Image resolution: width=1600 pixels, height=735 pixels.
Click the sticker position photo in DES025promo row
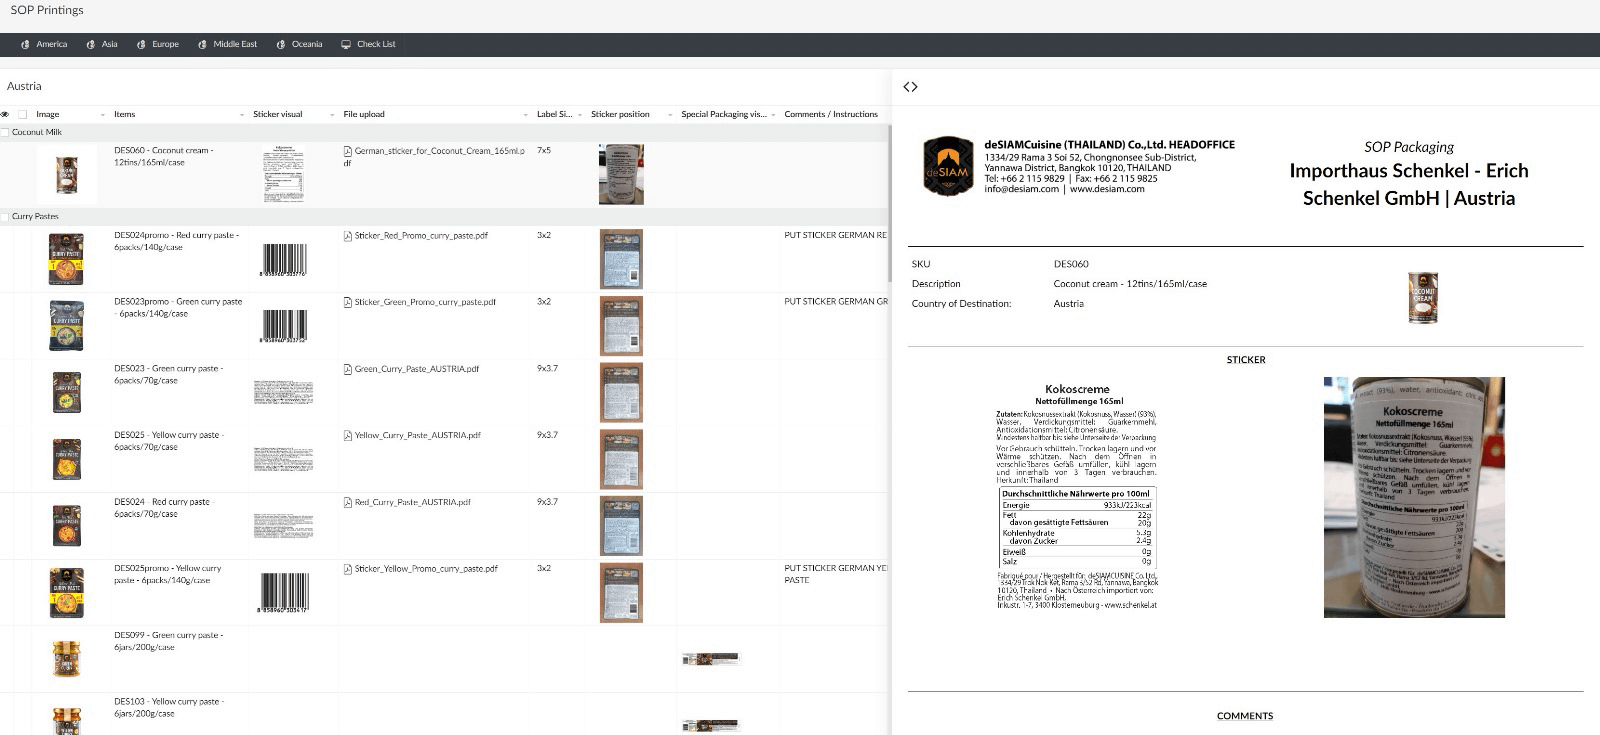621,593
